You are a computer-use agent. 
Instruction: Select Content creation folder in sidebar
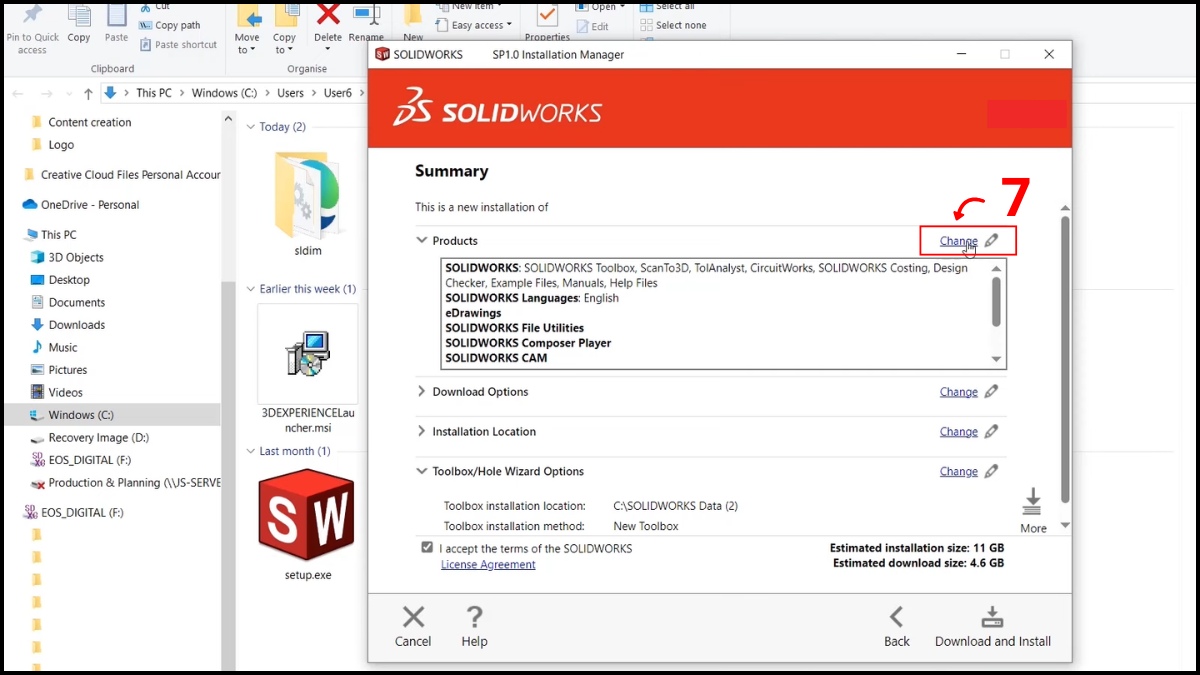(90, 122)
